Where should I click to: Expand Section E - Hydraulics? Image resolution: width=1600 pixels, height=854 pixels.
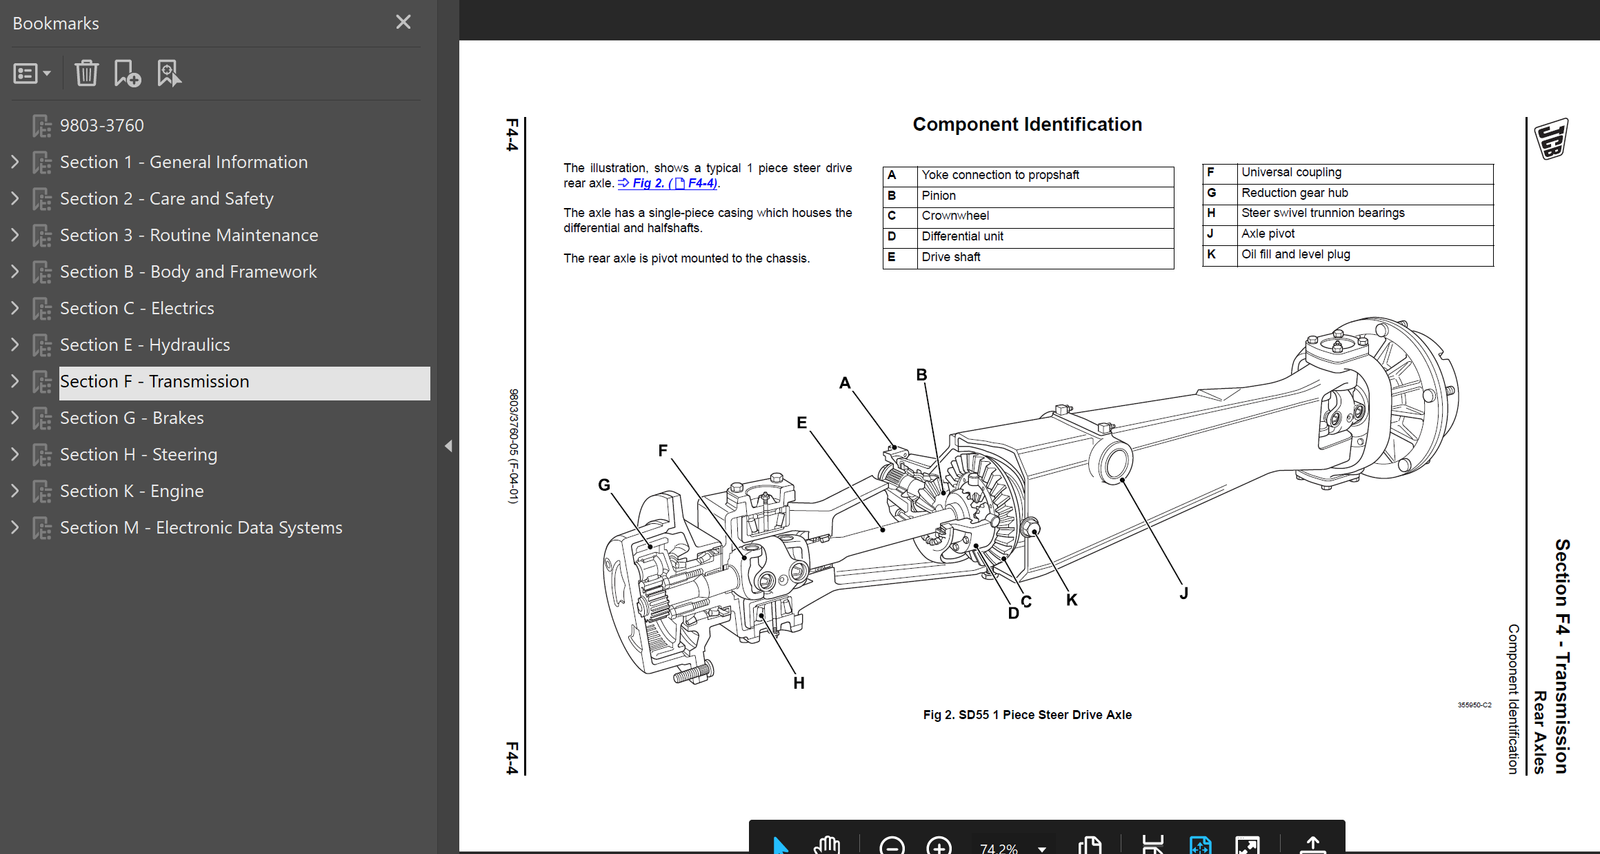[15, 344]
